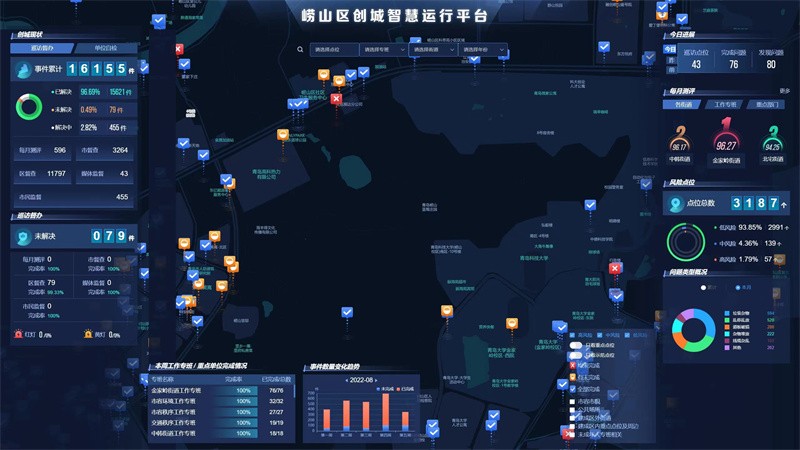
Task: Expand the 请选择专班 dropdown
Action: (383, 49)
